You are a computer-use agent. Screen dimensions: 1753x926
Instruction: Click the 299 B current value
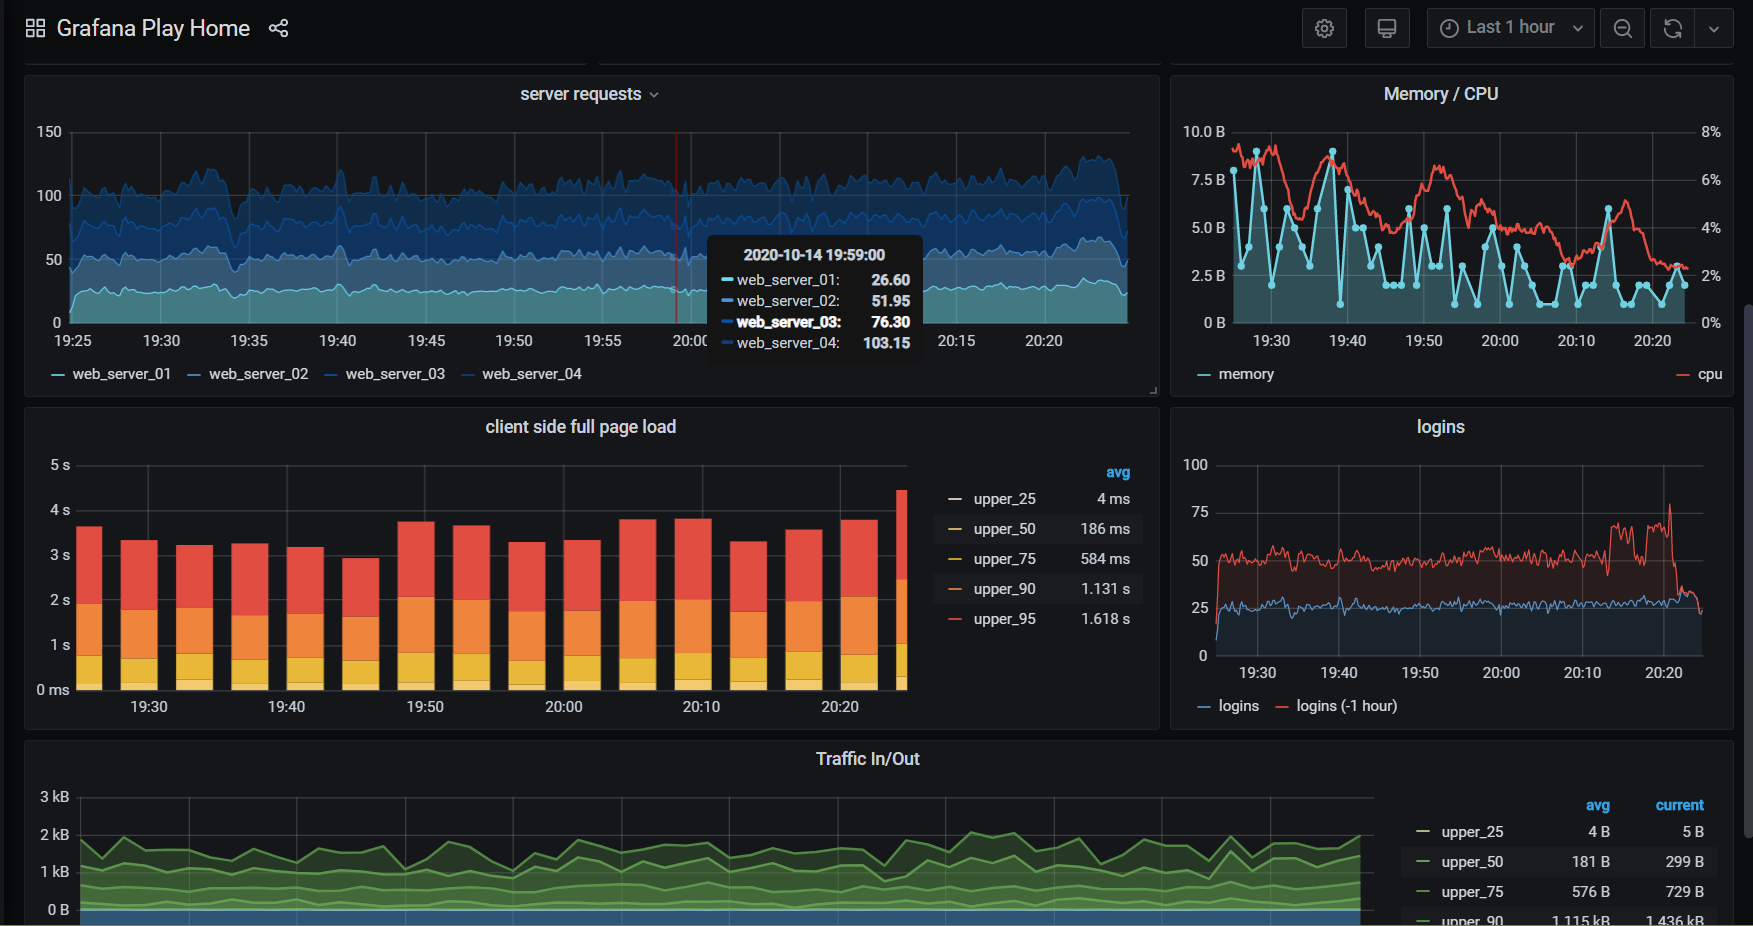[1684, 862]
